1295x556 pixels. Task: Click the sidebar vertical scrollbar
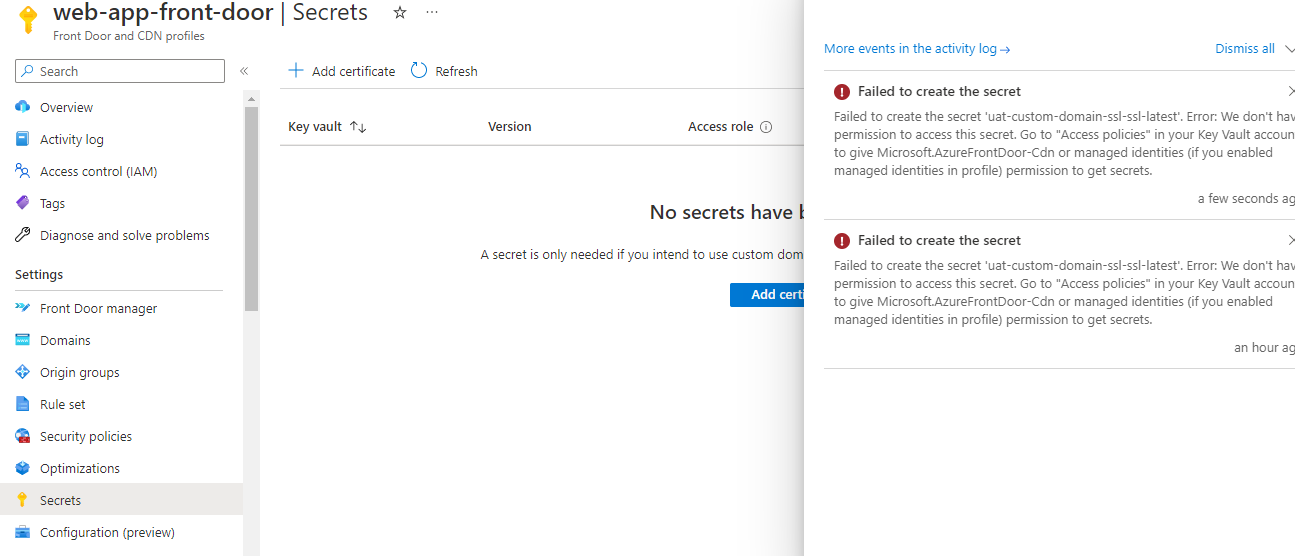[x=251, y=210]
